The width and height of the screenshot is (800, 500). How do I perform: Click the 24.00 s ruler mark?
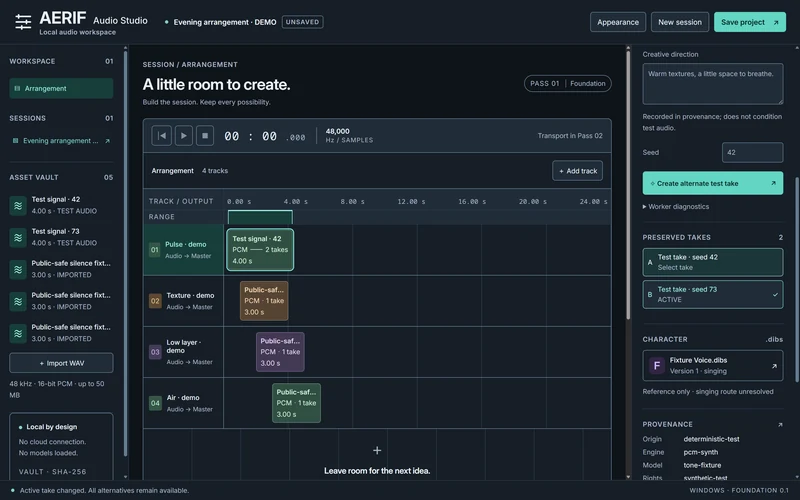point(593,202)
